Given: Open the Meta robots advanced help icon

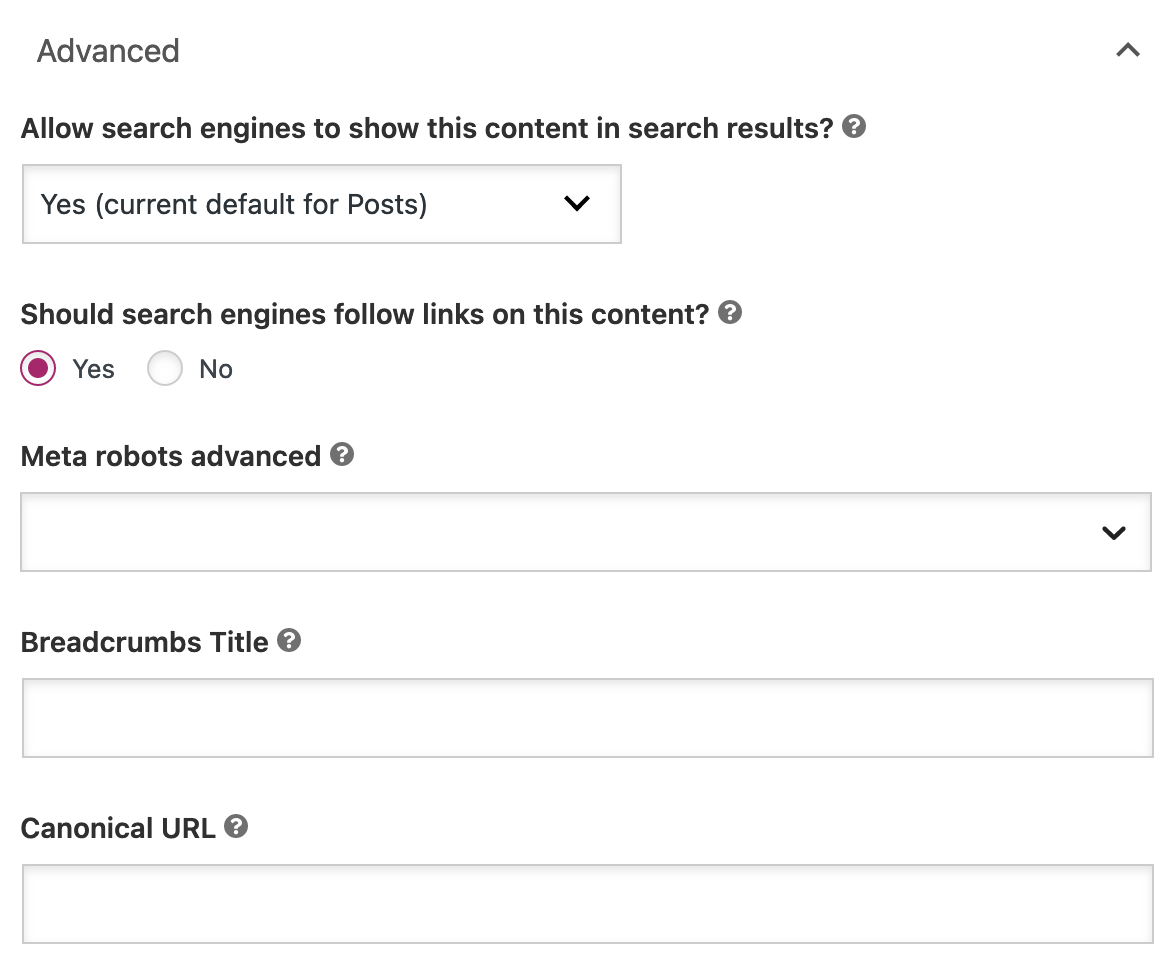Looking at the screenshot, I should [343, 455].
